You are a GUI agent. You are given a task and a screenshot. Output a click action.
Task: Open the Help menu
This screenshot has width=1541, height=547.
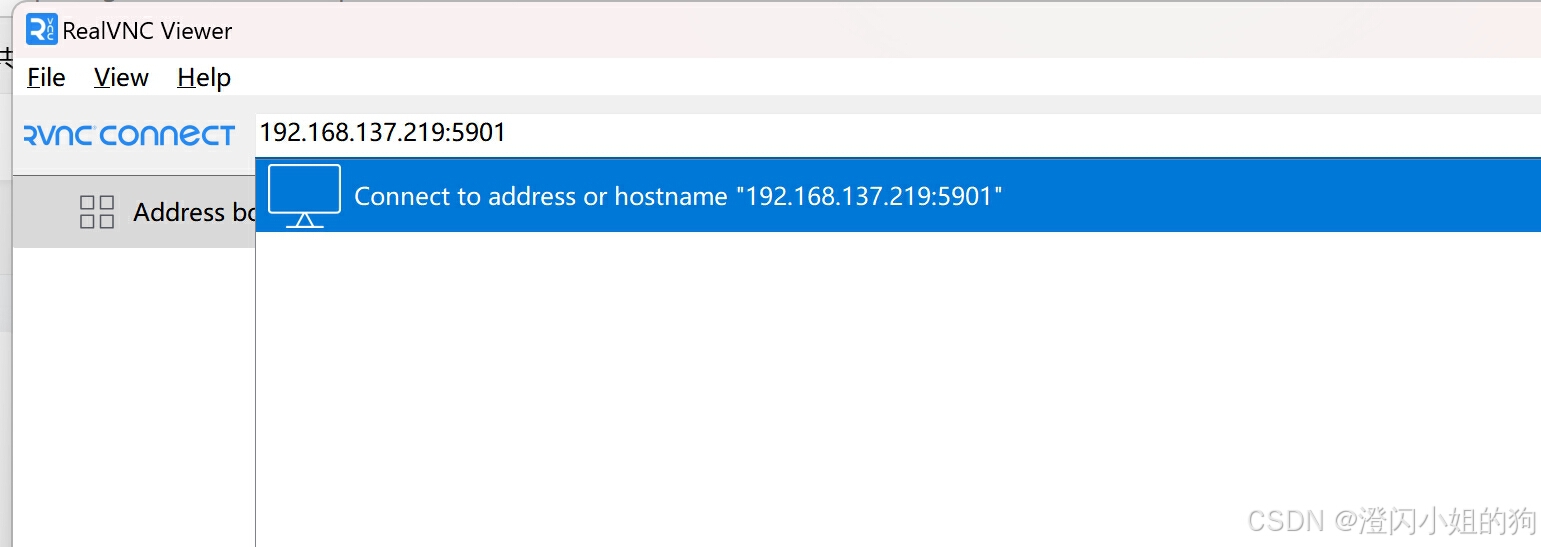coord(204,77)
